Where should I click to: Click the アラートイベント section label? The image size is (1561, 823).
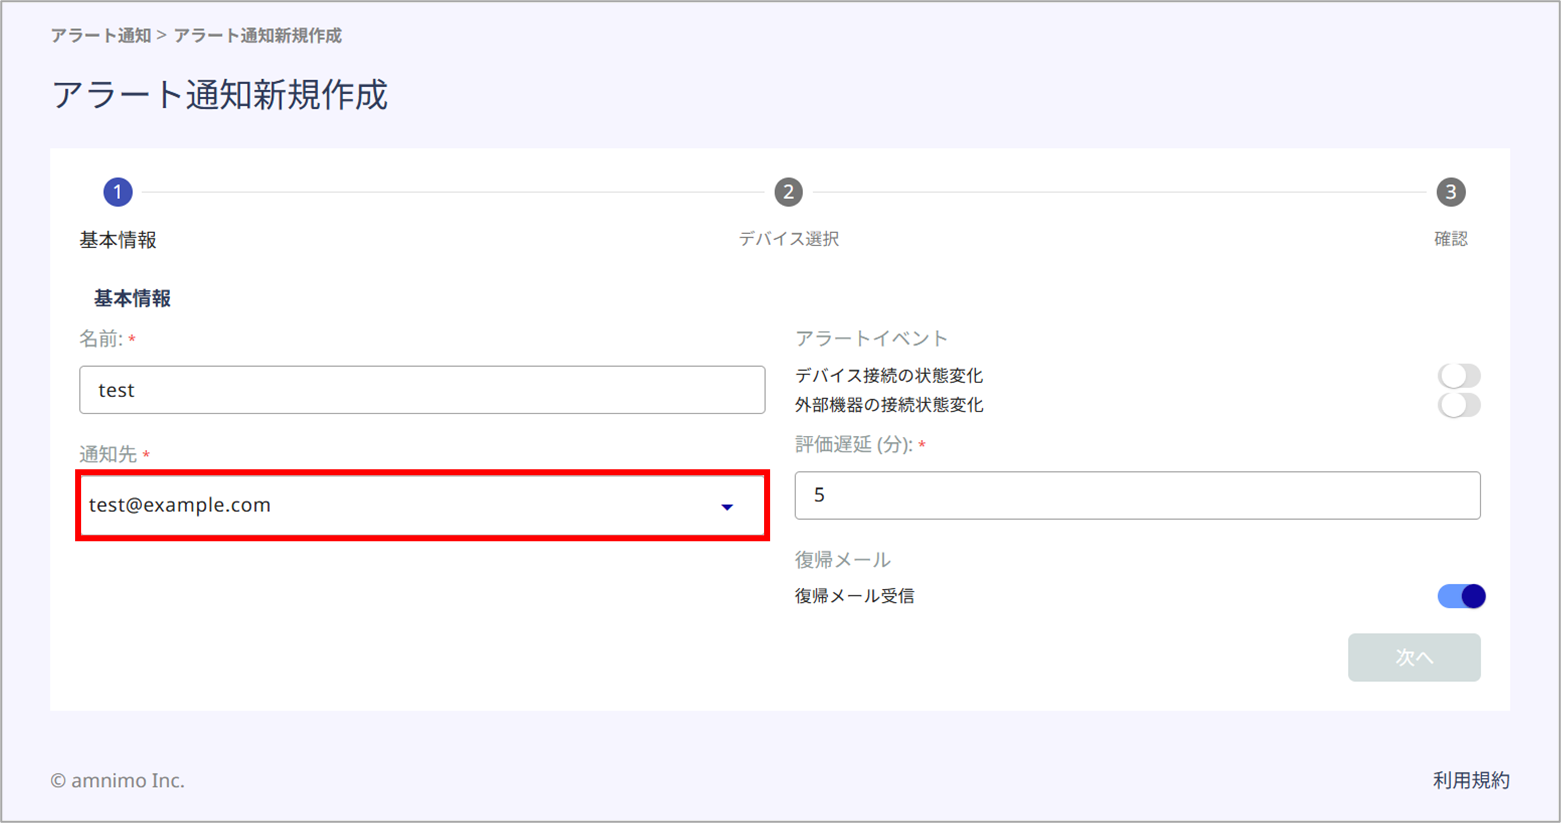tap(871, 338)
